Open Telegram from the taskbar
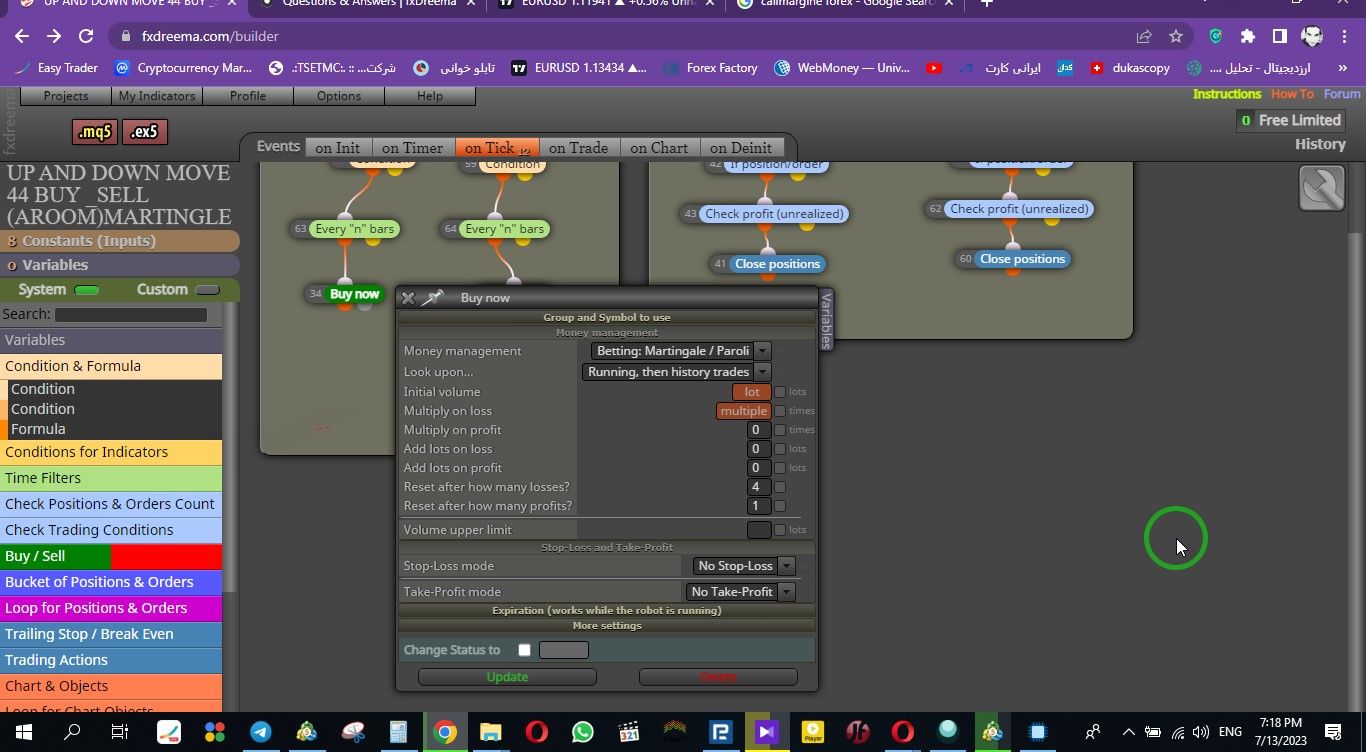Image resolution: width=1366 pixels, height=752 pixels. pos(261,732)
